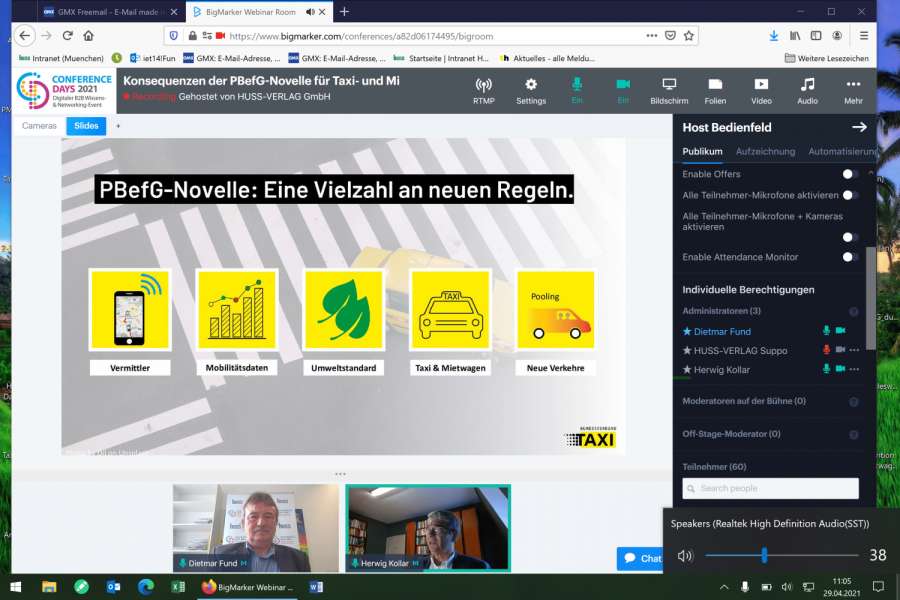Click Off-Stage-Moderator help icon
Screen dimensions: 900x600
854,435
